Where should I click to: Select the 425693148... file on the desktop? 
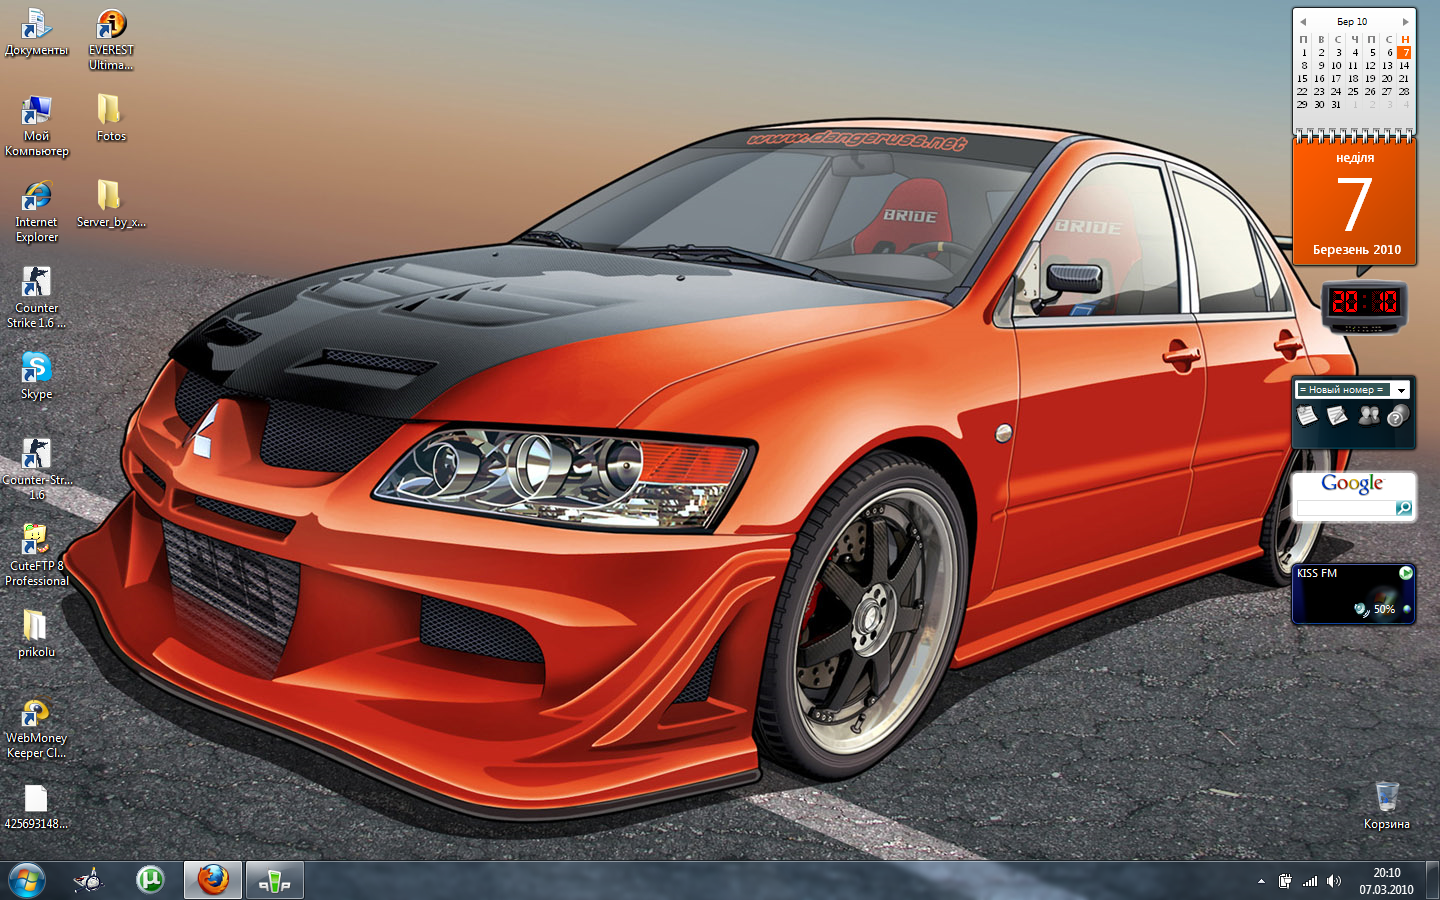[x=36, y=806]
